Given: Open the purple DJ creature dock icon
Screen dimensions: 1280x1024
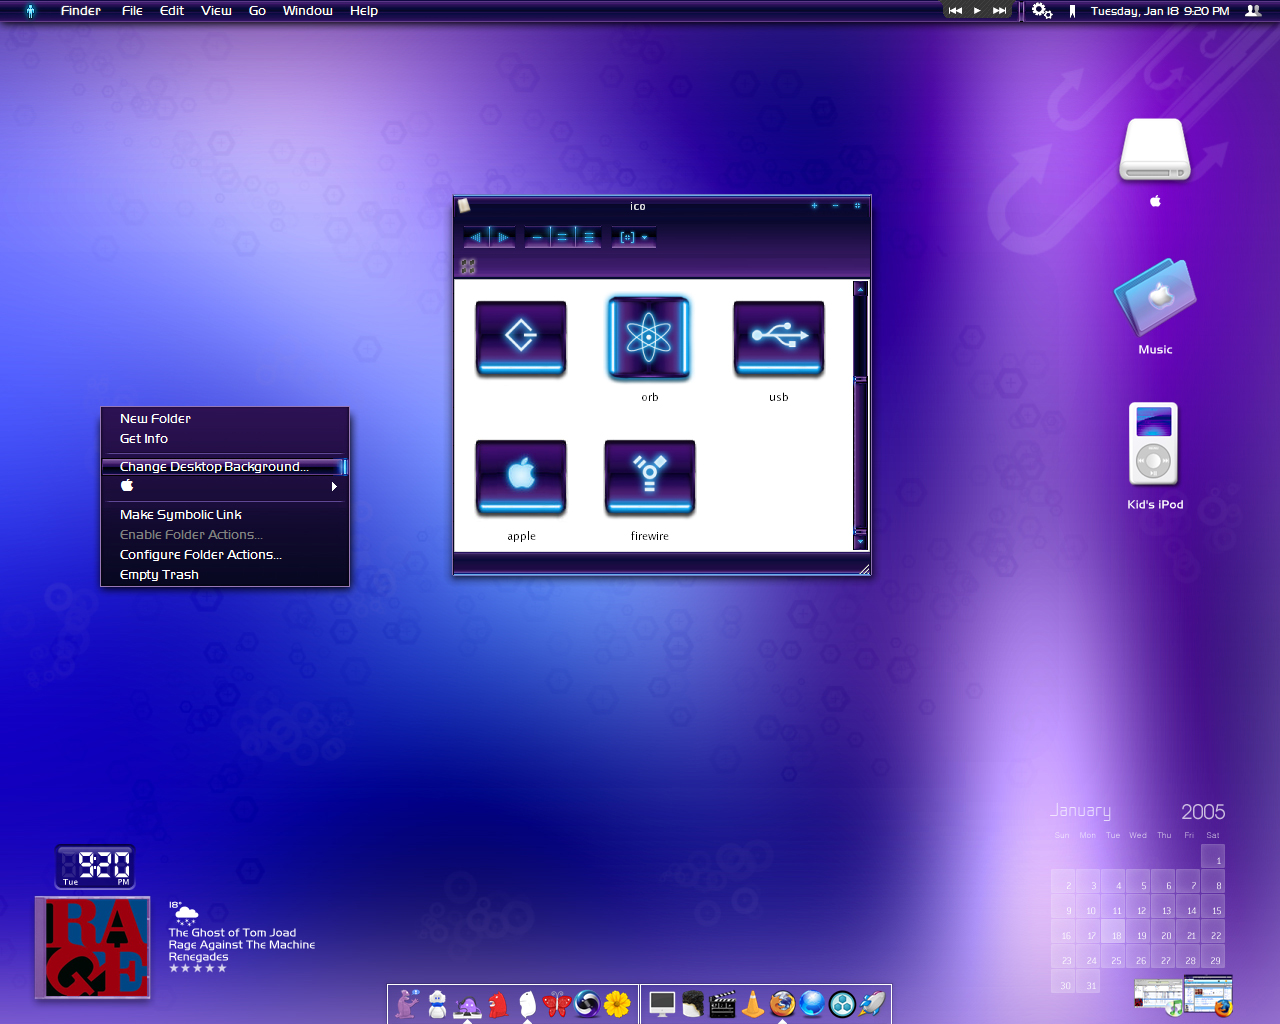Looking at the screenshot, I should 467,1004.
